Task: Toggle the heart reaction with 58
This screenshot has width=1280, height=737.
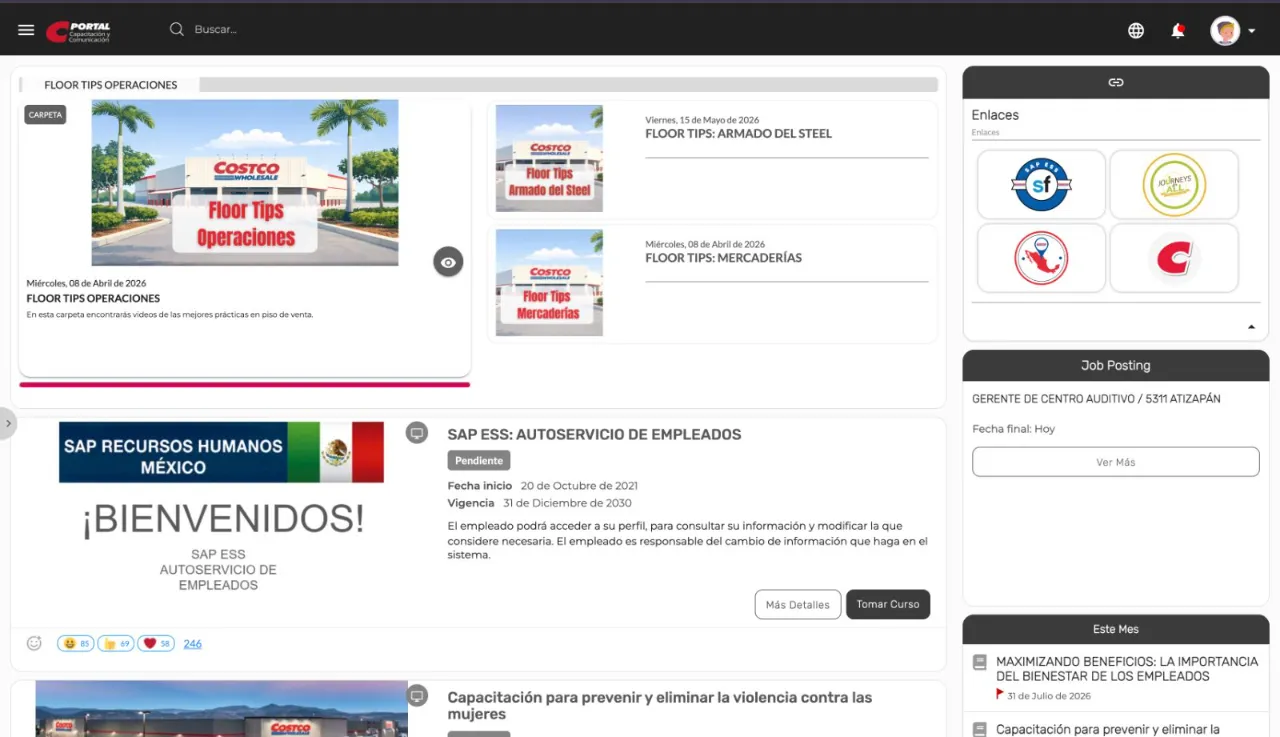Action: pyautogui.click(x=156, y=643)
